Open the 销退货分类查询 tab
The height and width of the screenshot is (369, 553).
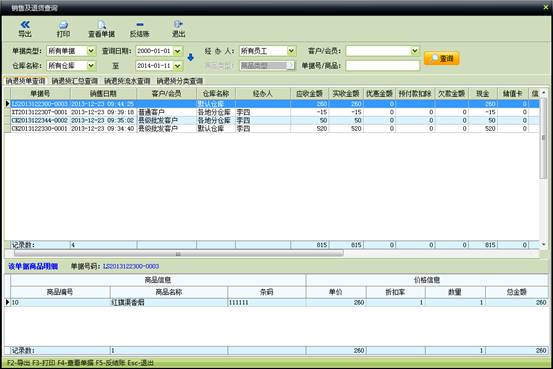click(x=180, y=81)
